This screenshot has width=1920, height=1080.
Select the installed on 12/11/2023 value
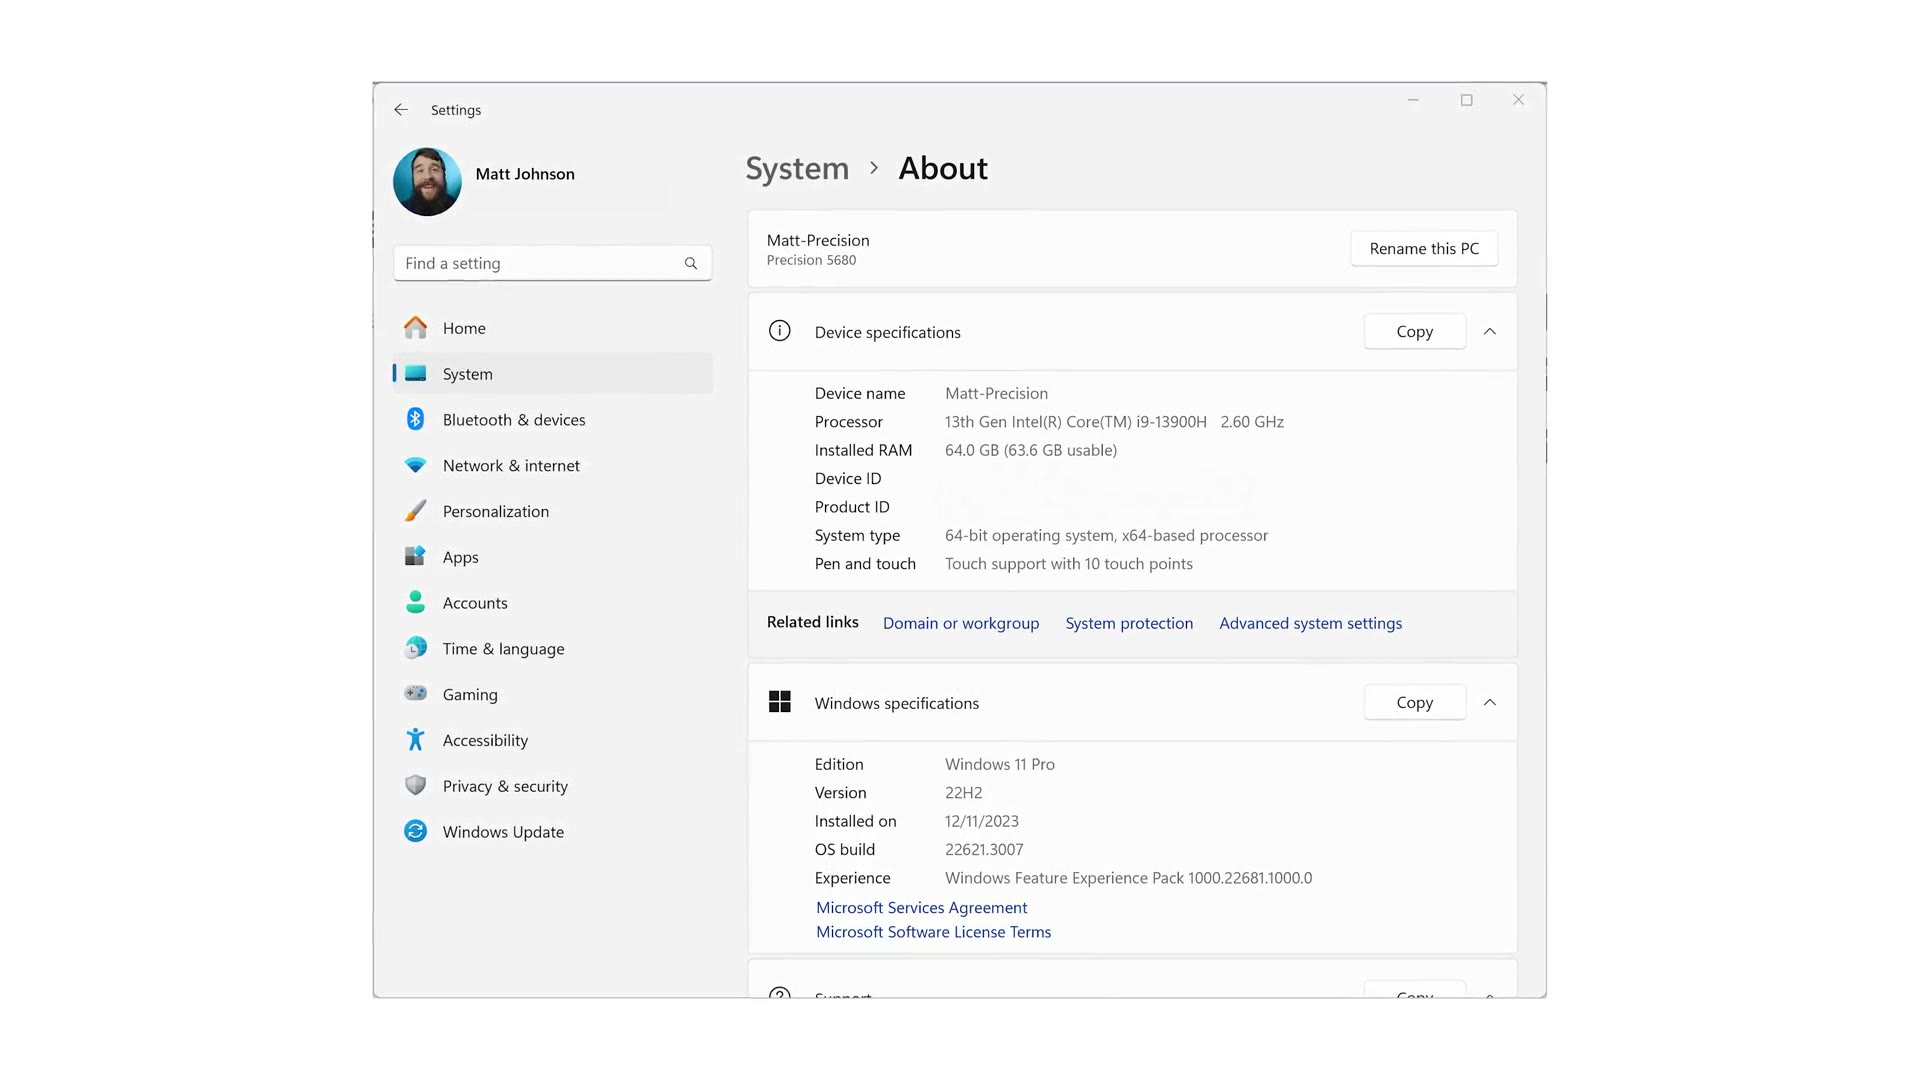(982, 821)
